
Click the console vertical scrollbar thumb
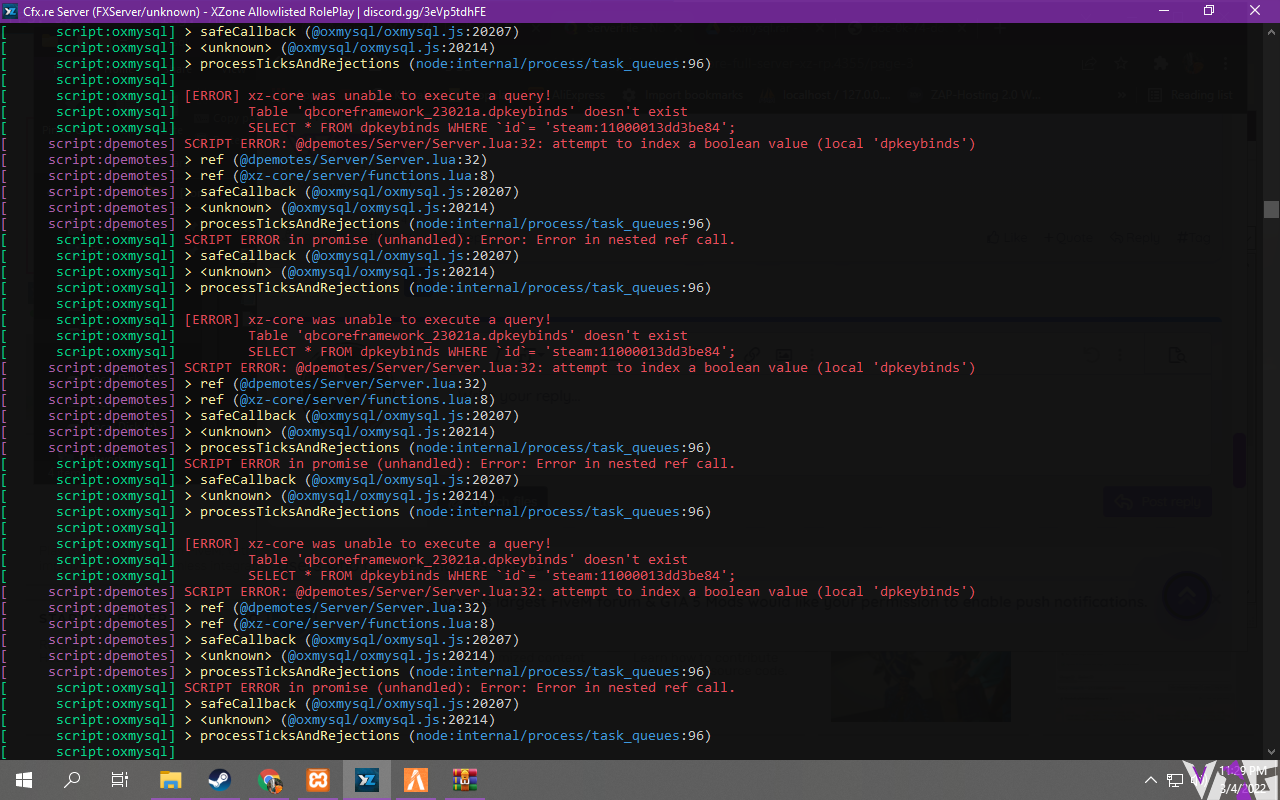pos(1271,209)
